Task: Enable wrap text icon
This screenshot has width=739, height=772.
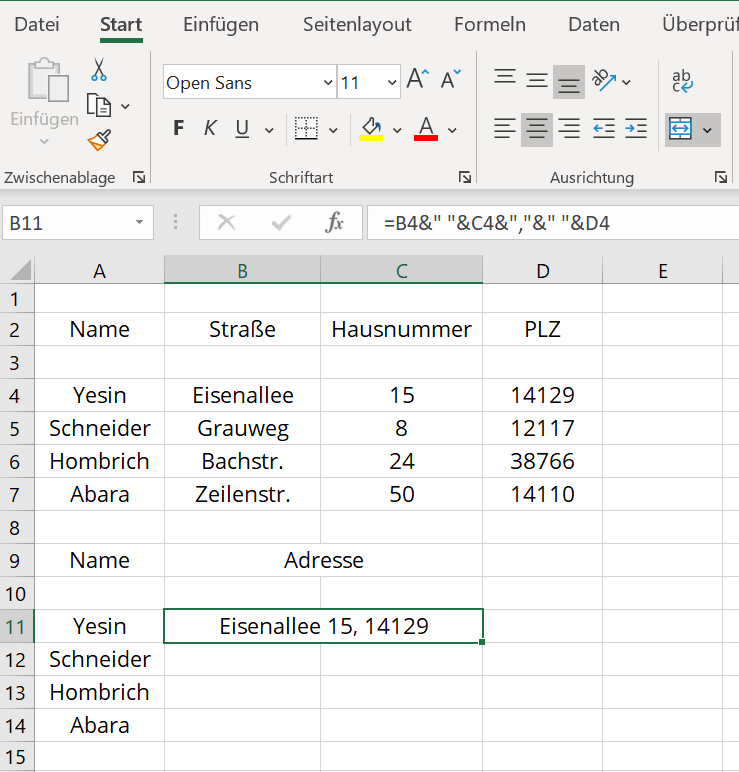Action: [x=682, y=81]
